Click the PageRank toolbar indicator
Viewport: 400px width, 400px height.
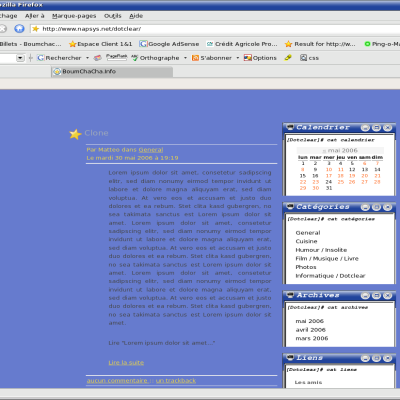[116, 57]
